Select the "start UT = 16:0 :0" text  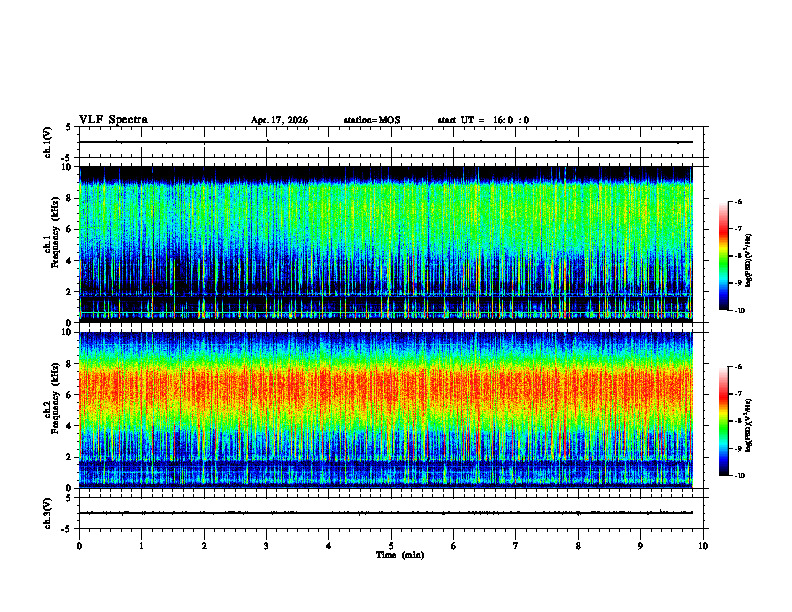(x=483, y=120)
